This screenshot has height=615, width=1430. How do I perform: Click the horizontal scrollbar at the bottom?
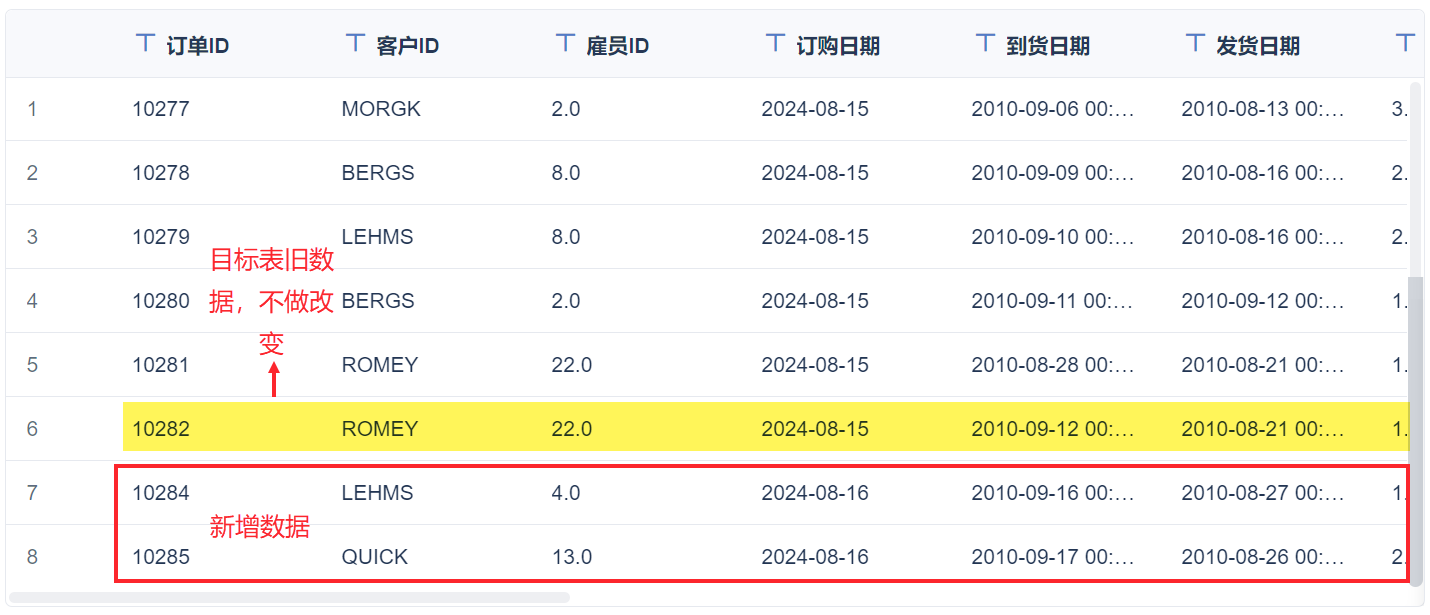(x=290, y=598)
